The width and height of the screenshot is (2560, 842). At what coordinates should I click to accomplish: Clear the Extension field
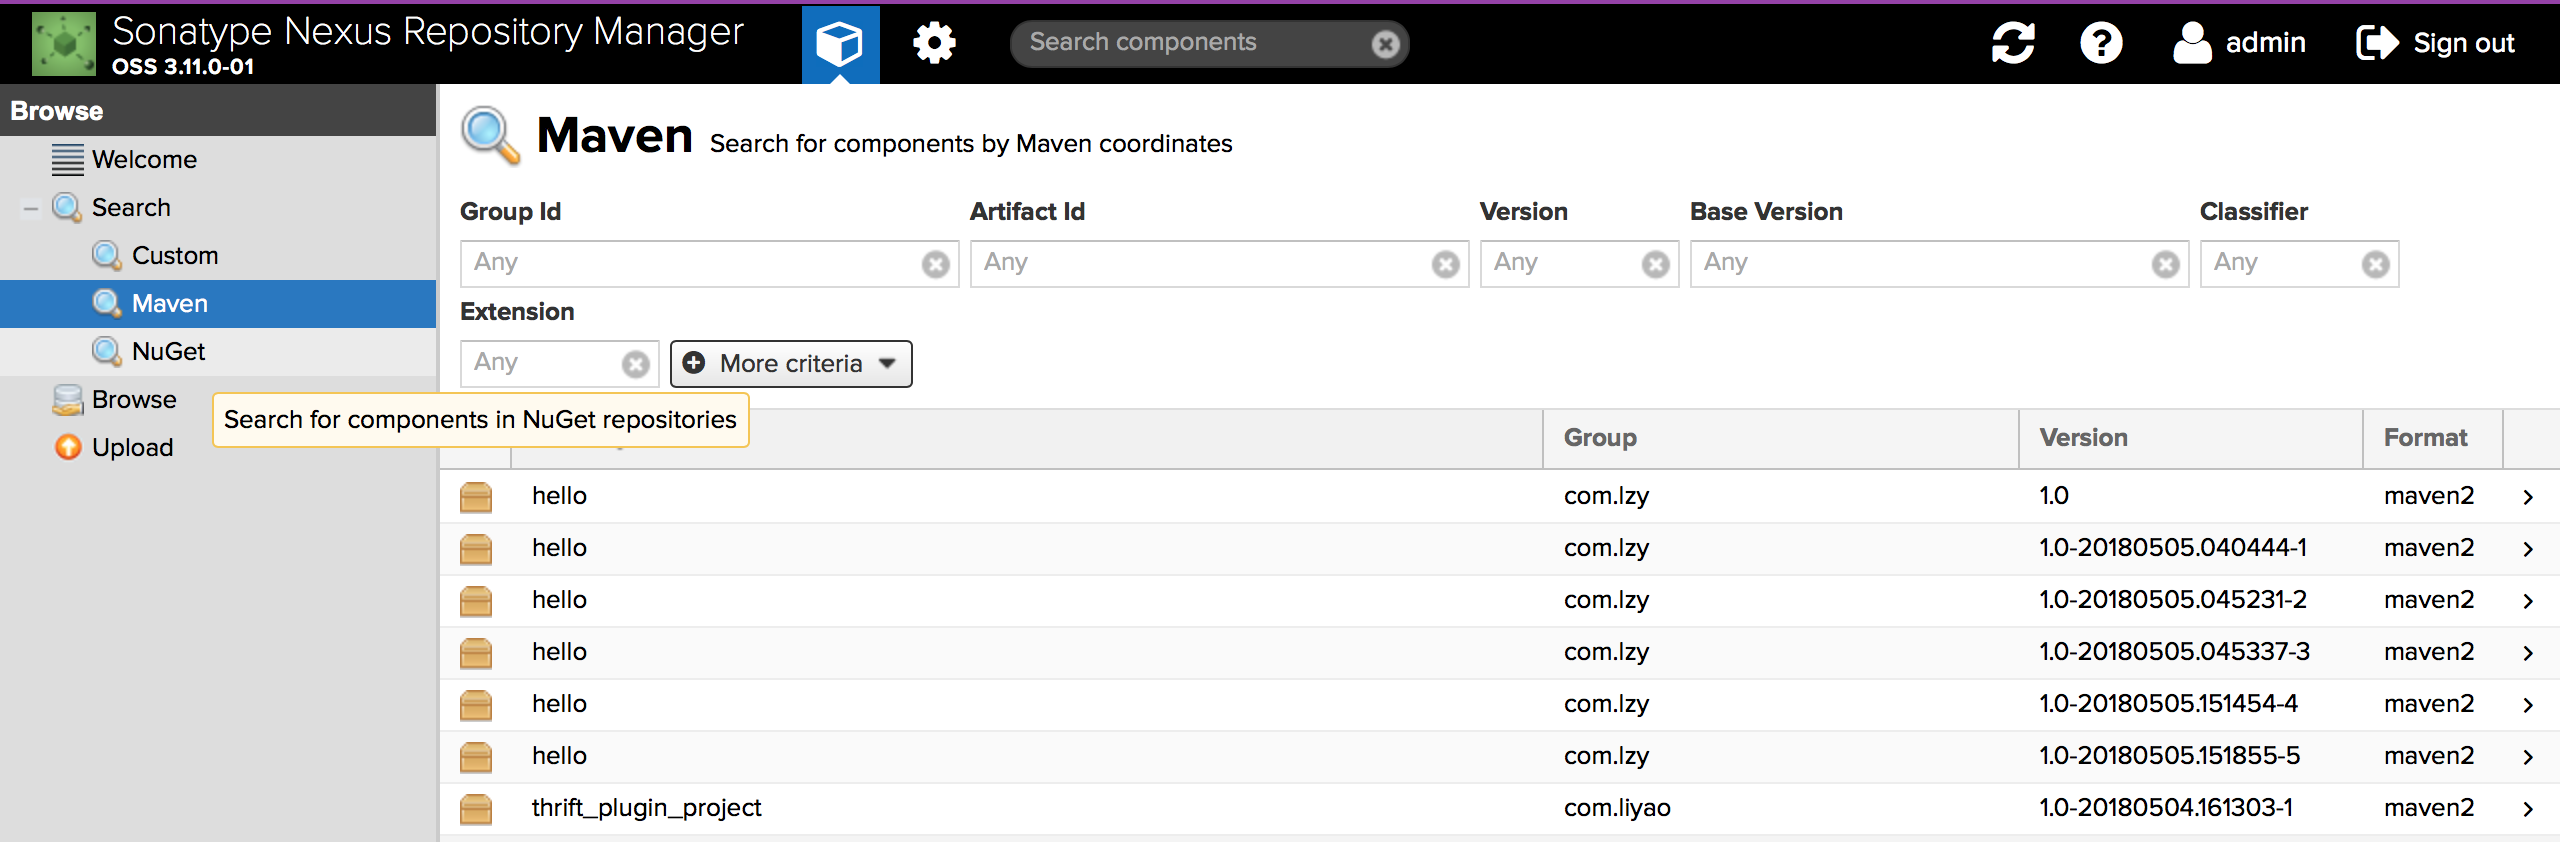click(x=636, y=364)
